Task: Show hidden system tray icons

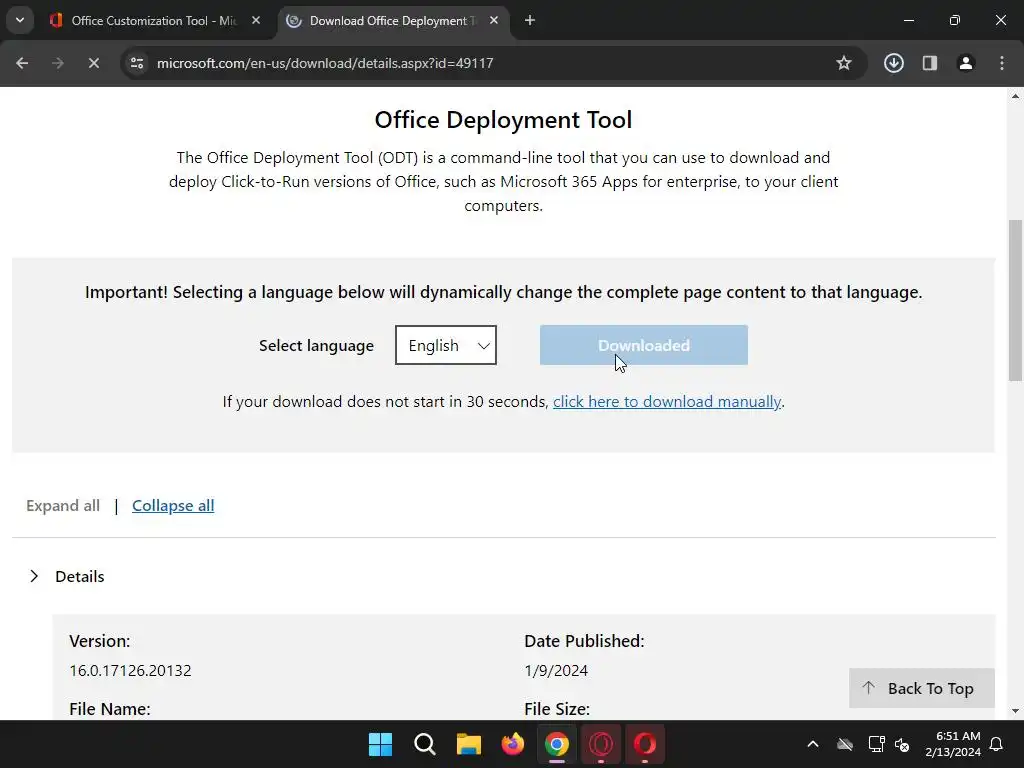Action: point(813,744)
